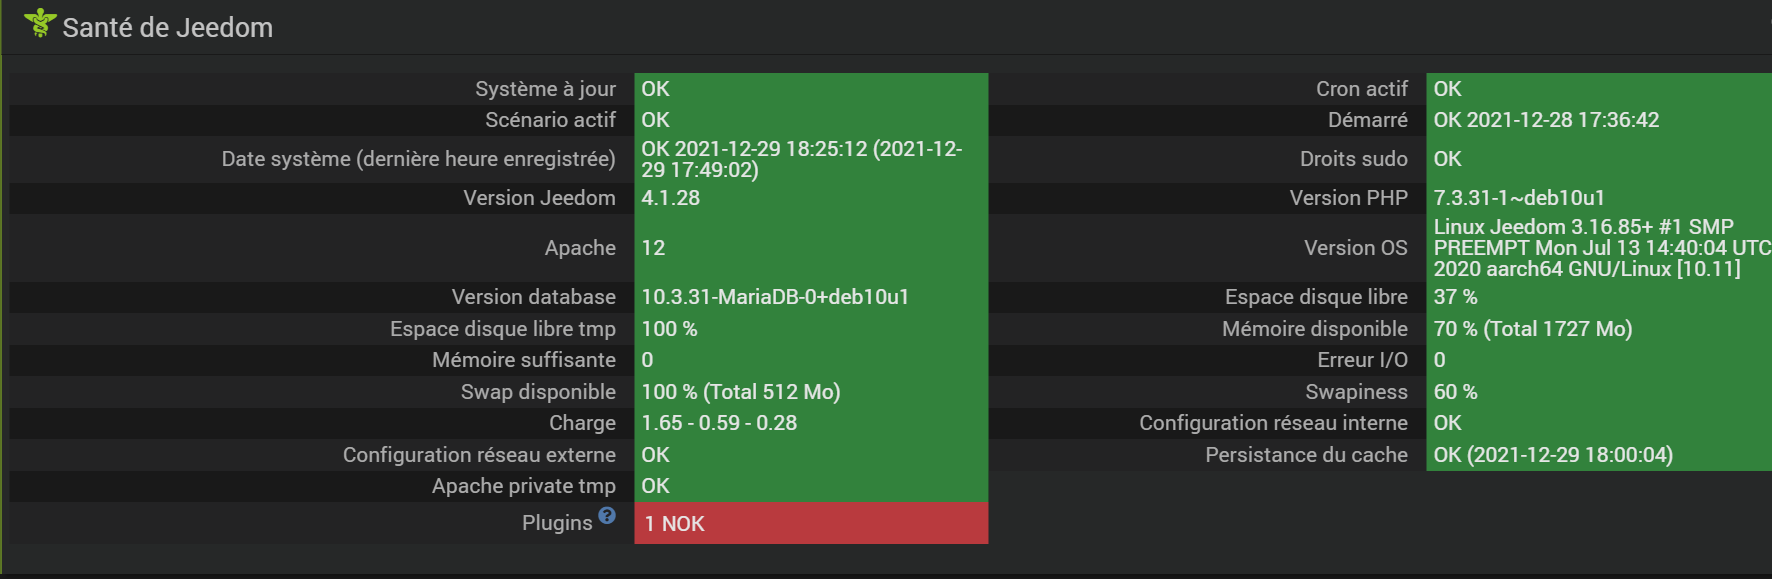Select the Espace disque libre 37 % value

(1455, 297)
